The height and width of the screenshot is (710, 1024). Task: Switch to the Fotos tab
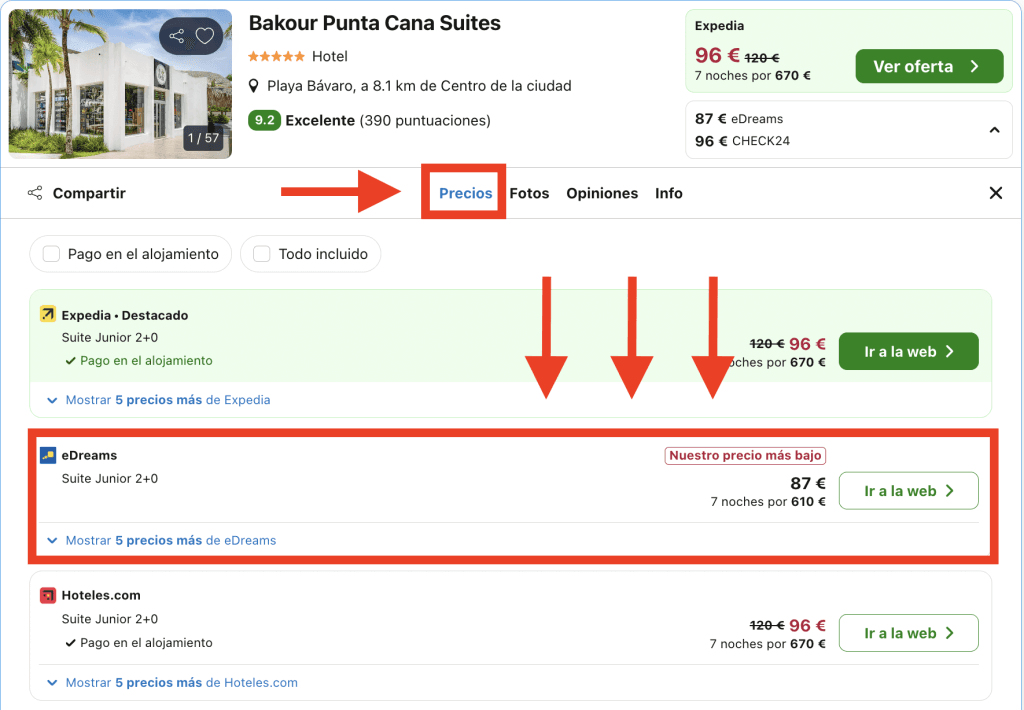(x=529, y=193)
